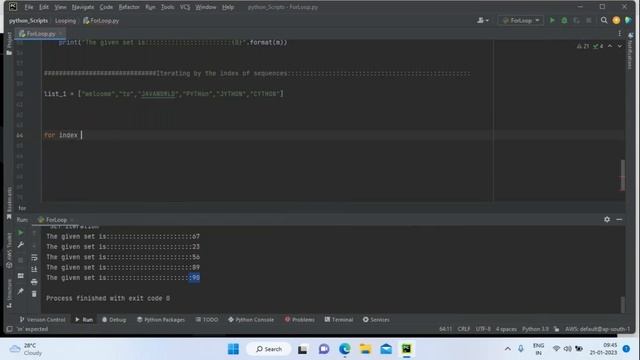The image size is (640, 360).
Task: Close the ForLoop tab in the Run panel
Action: pos(71,220)
